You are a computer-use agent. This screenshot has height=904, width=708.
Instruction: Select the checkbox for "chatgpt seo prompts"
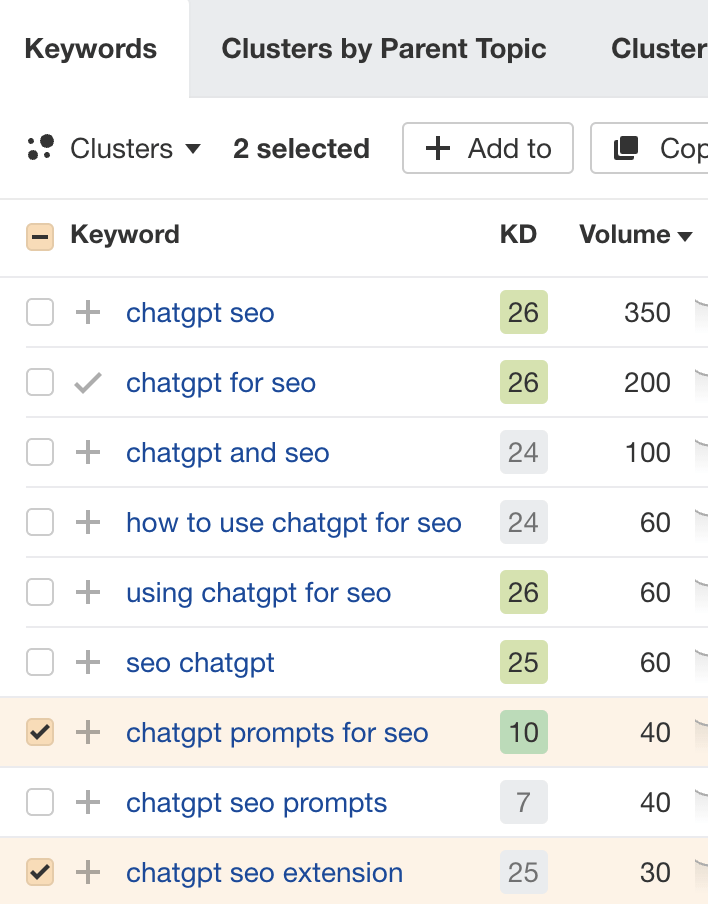click(x=40, y=802)
